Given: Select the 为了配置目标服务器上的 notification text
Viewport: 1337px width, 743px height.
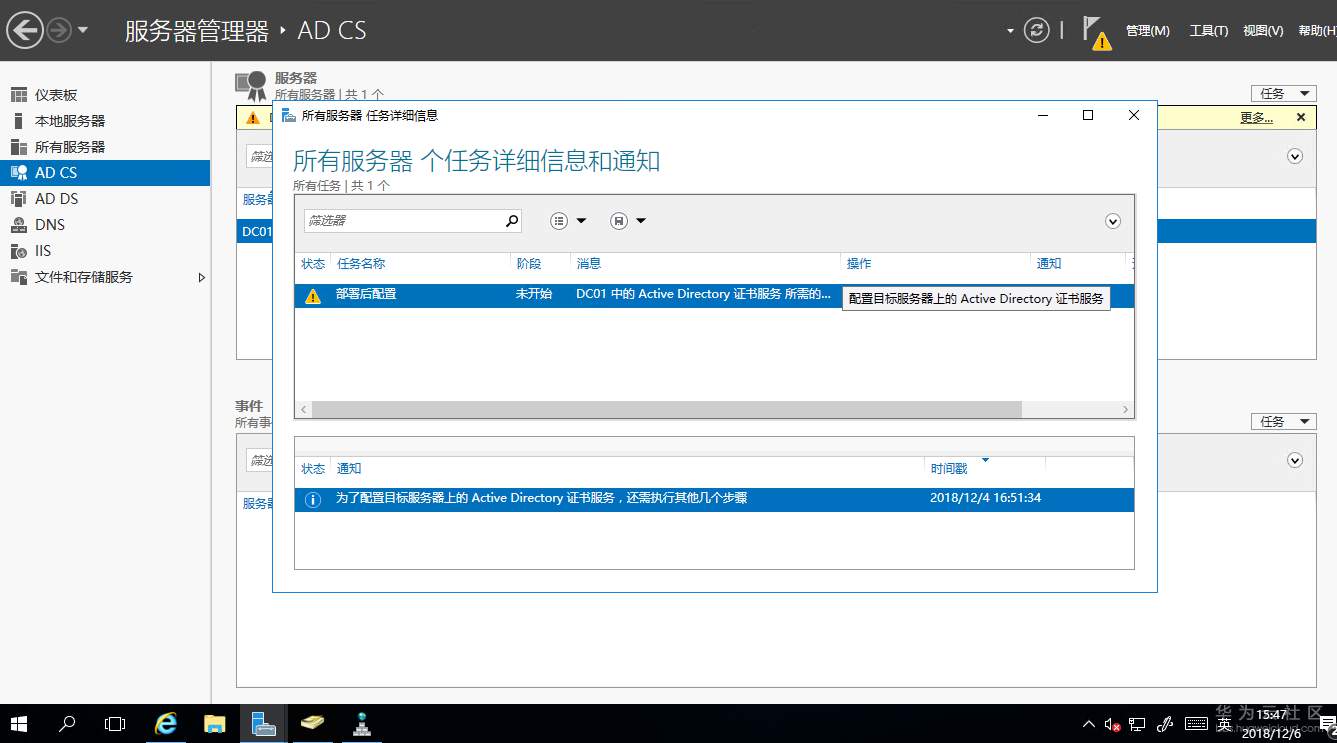Looking at the screenshot, I should tap(541, 498).
